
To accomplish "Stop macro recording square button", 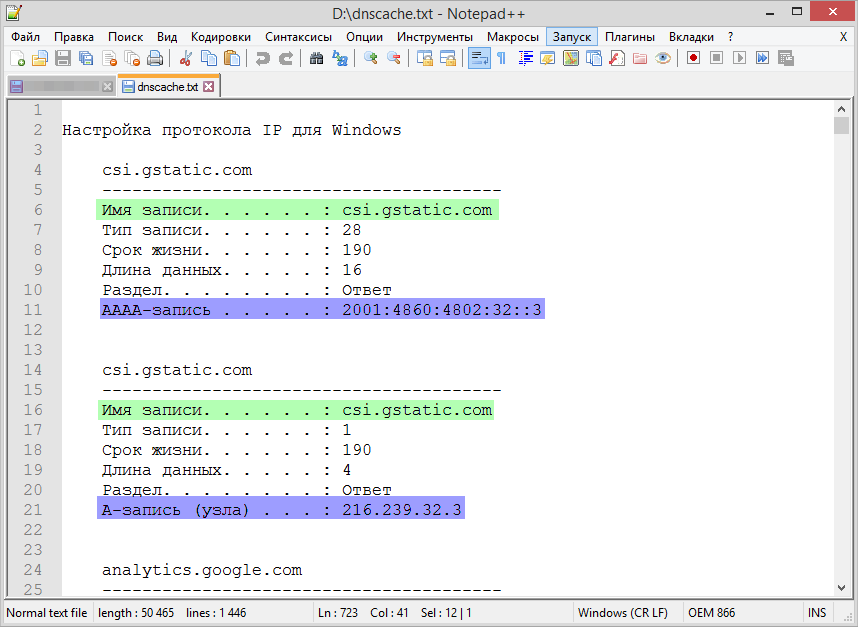I will (x=716, y=58).
